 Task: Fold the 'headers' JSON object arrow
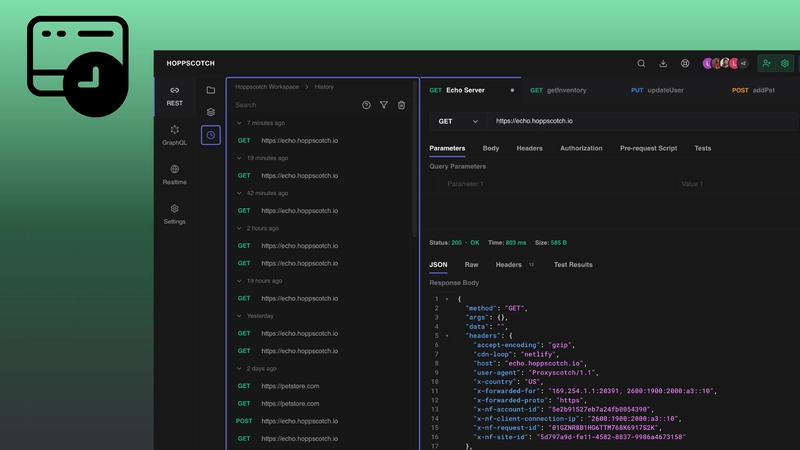click(x=447, y=336)
